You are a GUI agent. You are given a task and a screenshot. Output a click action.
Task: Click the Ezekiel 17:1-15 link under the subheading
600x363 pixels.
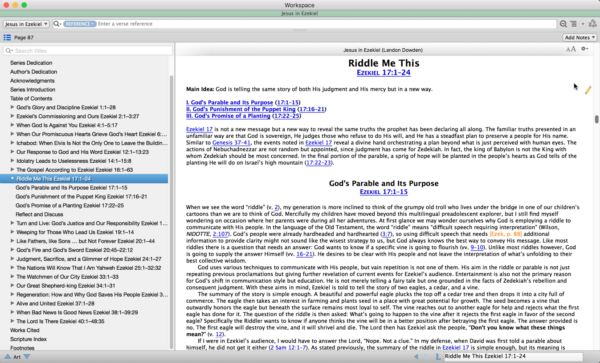pyautogui.click(x=383, y=192)
